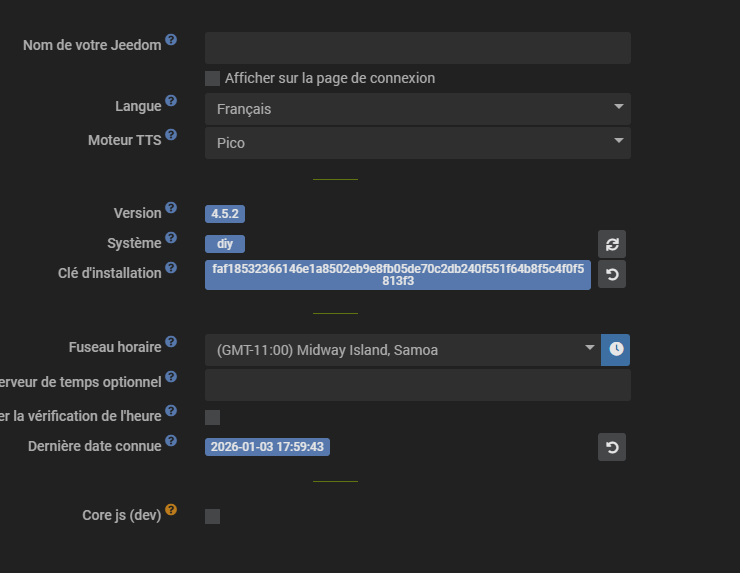Screen dimensions: 740x573
Task: Click the refresh icon for Système
Action: pos(612,244)
